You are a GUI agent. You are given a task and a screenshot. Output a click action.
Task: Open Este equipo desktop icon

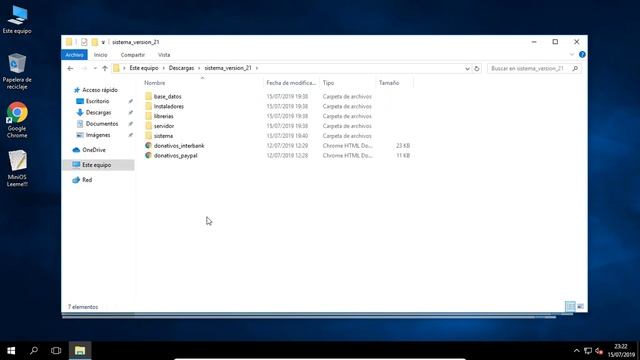point(17,19)
